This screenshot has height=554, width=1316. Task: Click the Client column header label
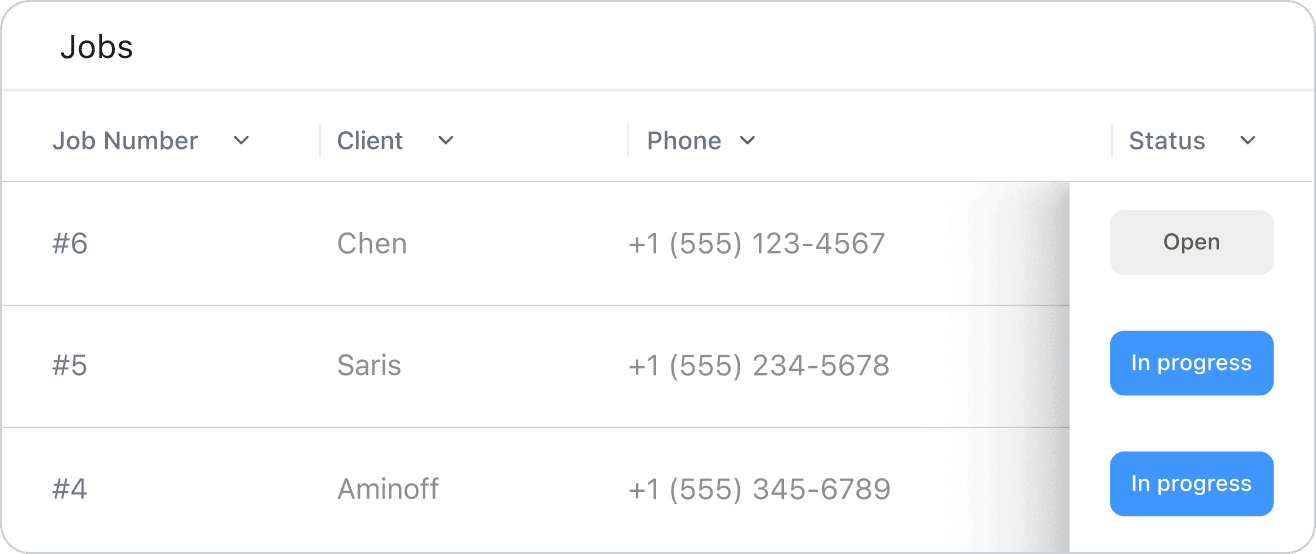coord(370,141)
